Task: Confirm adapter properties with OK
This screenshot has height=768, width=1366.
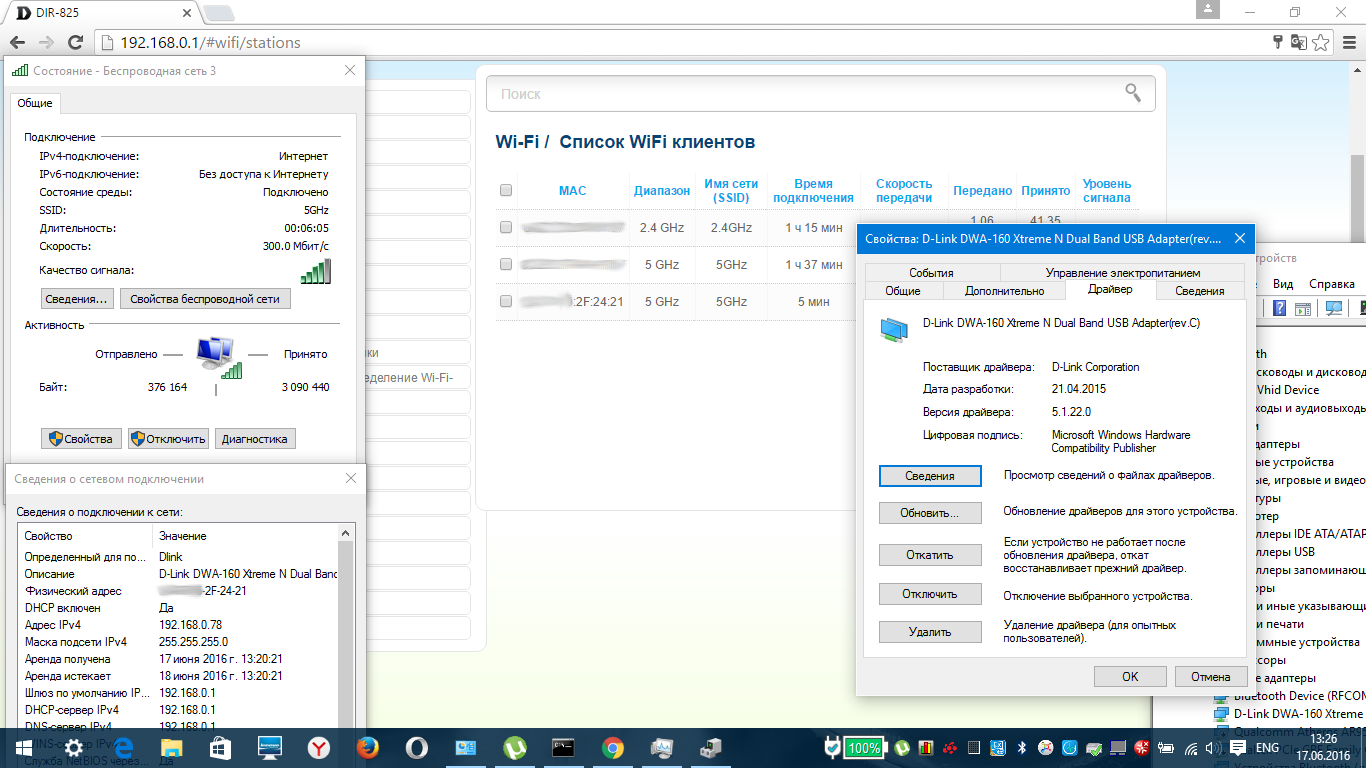Action: click(1130, 677)
